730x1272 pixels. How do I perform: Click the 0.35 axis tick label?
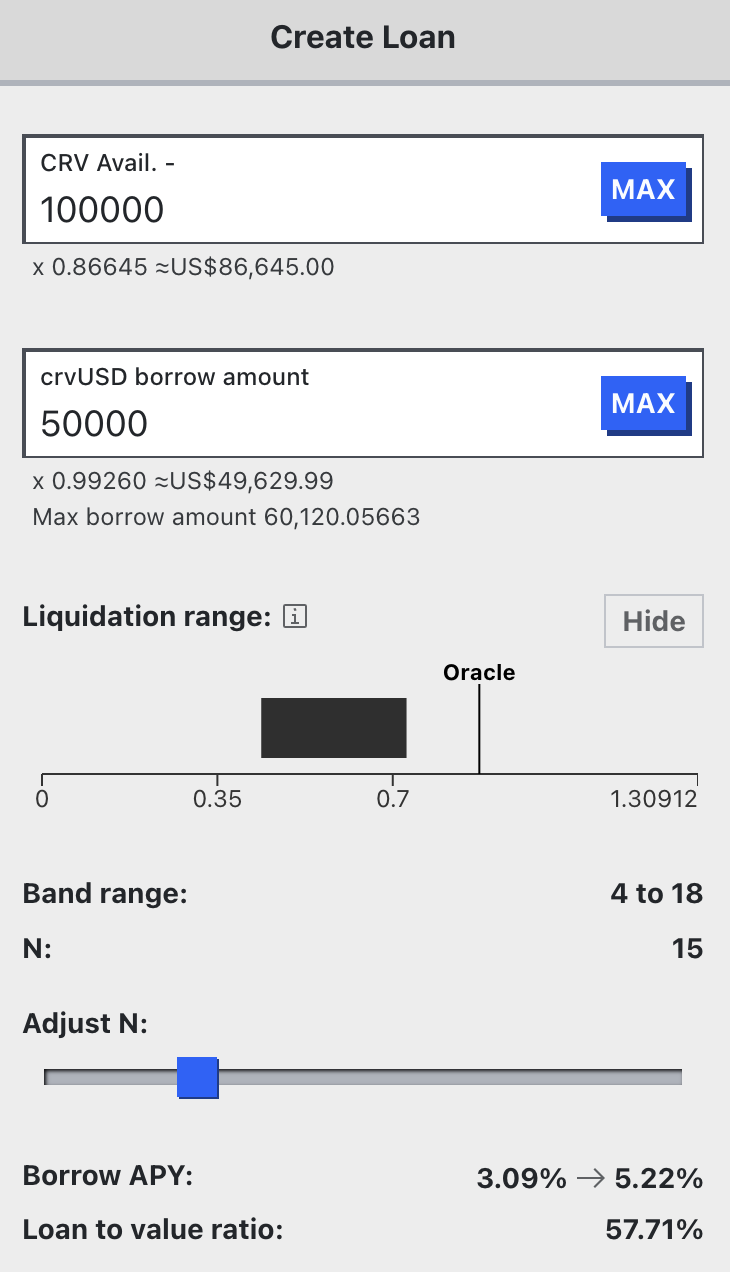(x=217, y=800)
